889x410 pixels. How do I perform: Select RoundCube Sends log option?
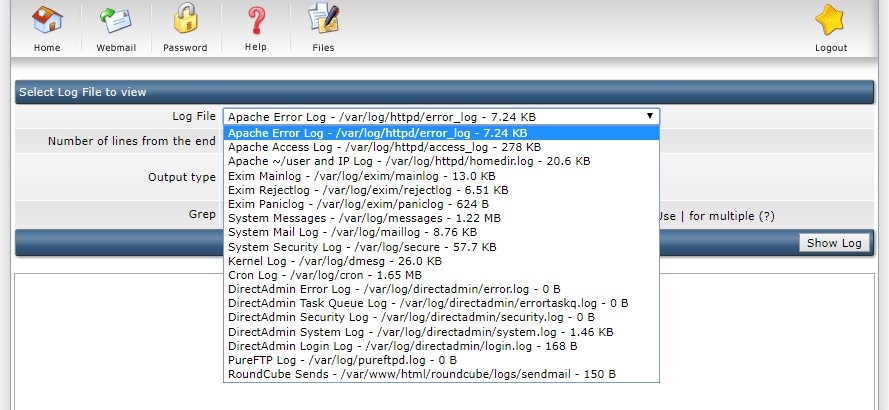(x=441, y=374)
